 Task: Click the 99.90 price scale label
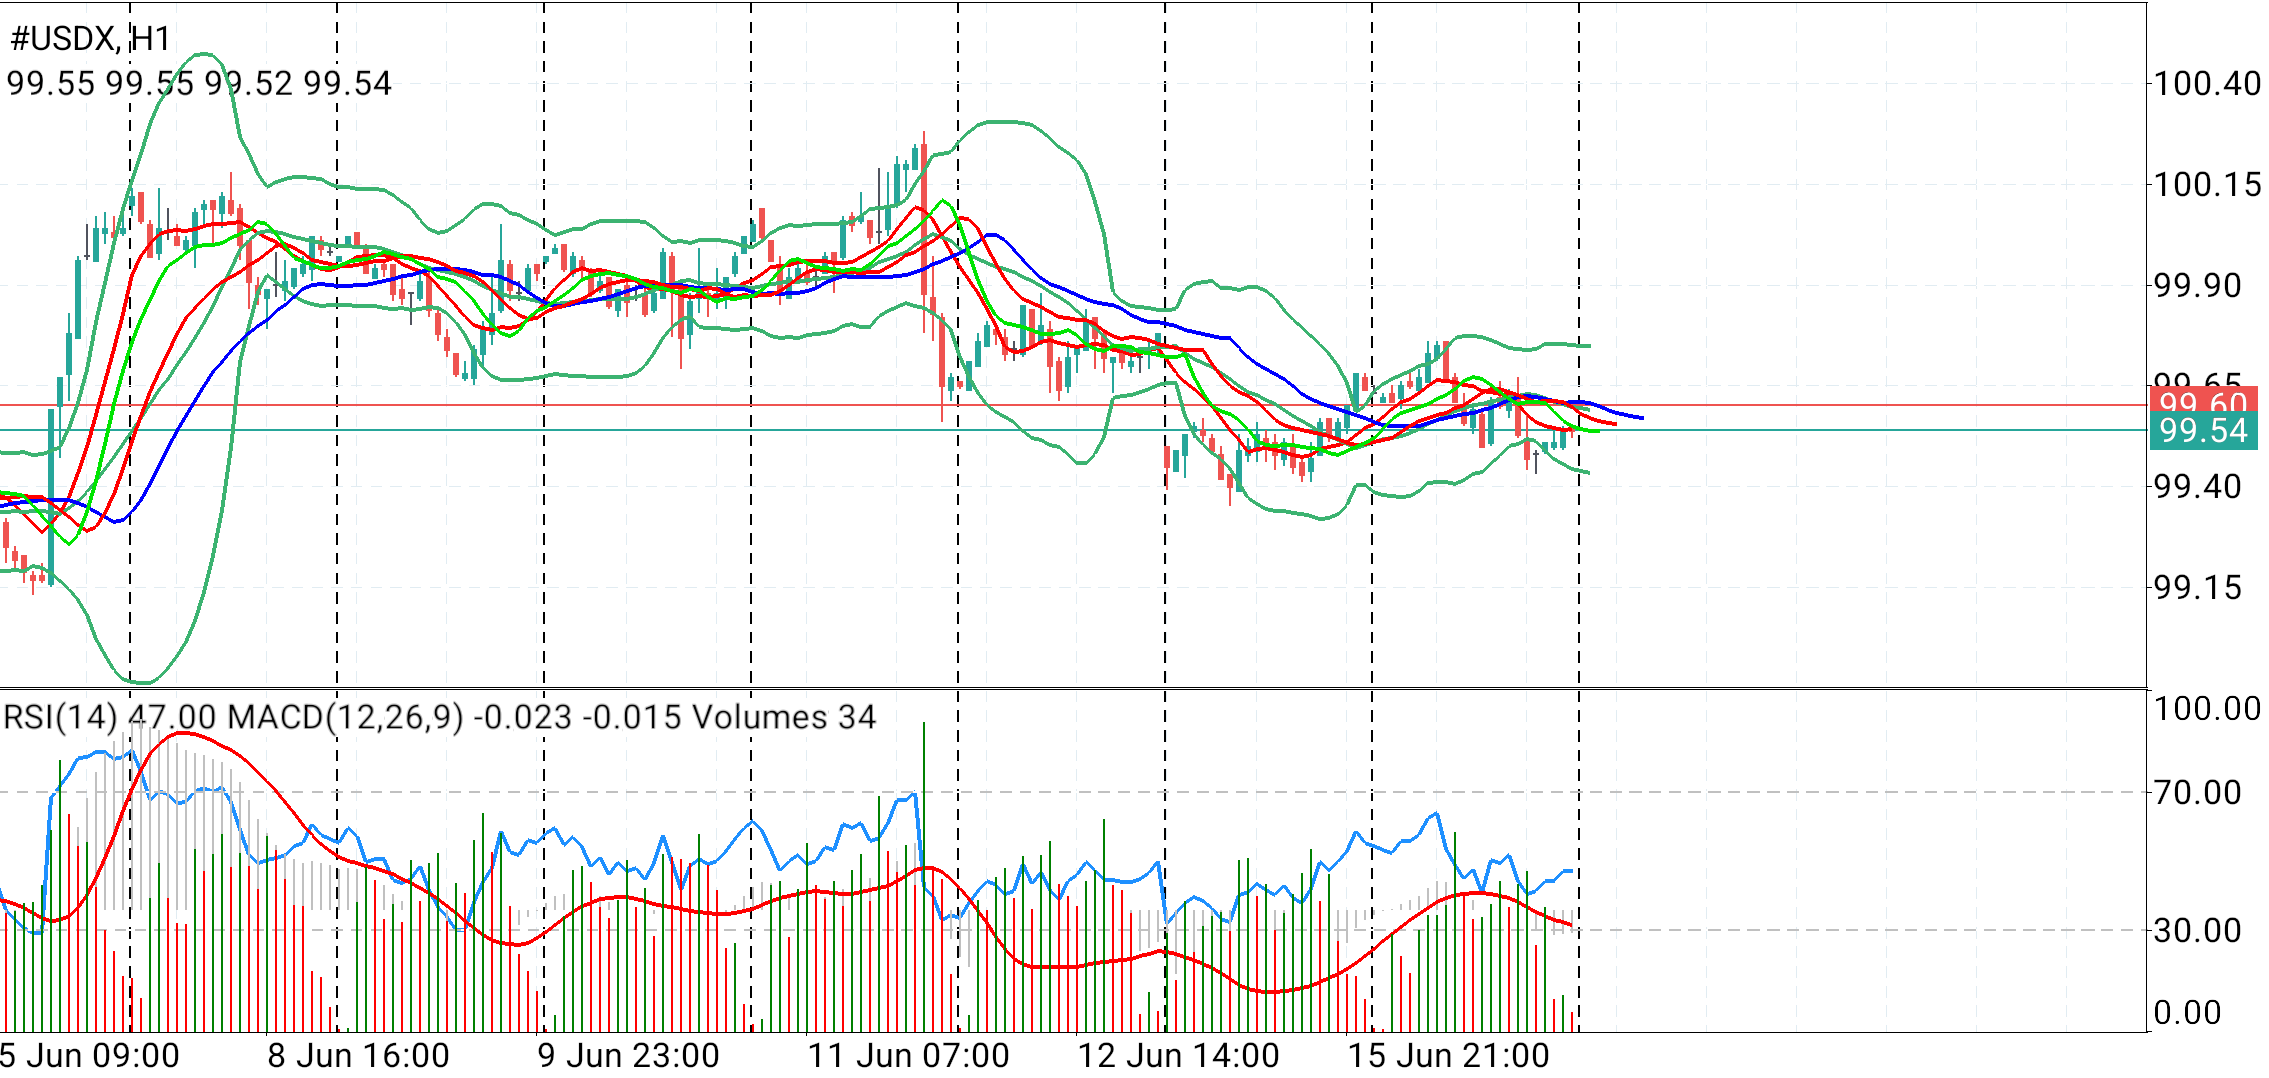[2197, 285]
